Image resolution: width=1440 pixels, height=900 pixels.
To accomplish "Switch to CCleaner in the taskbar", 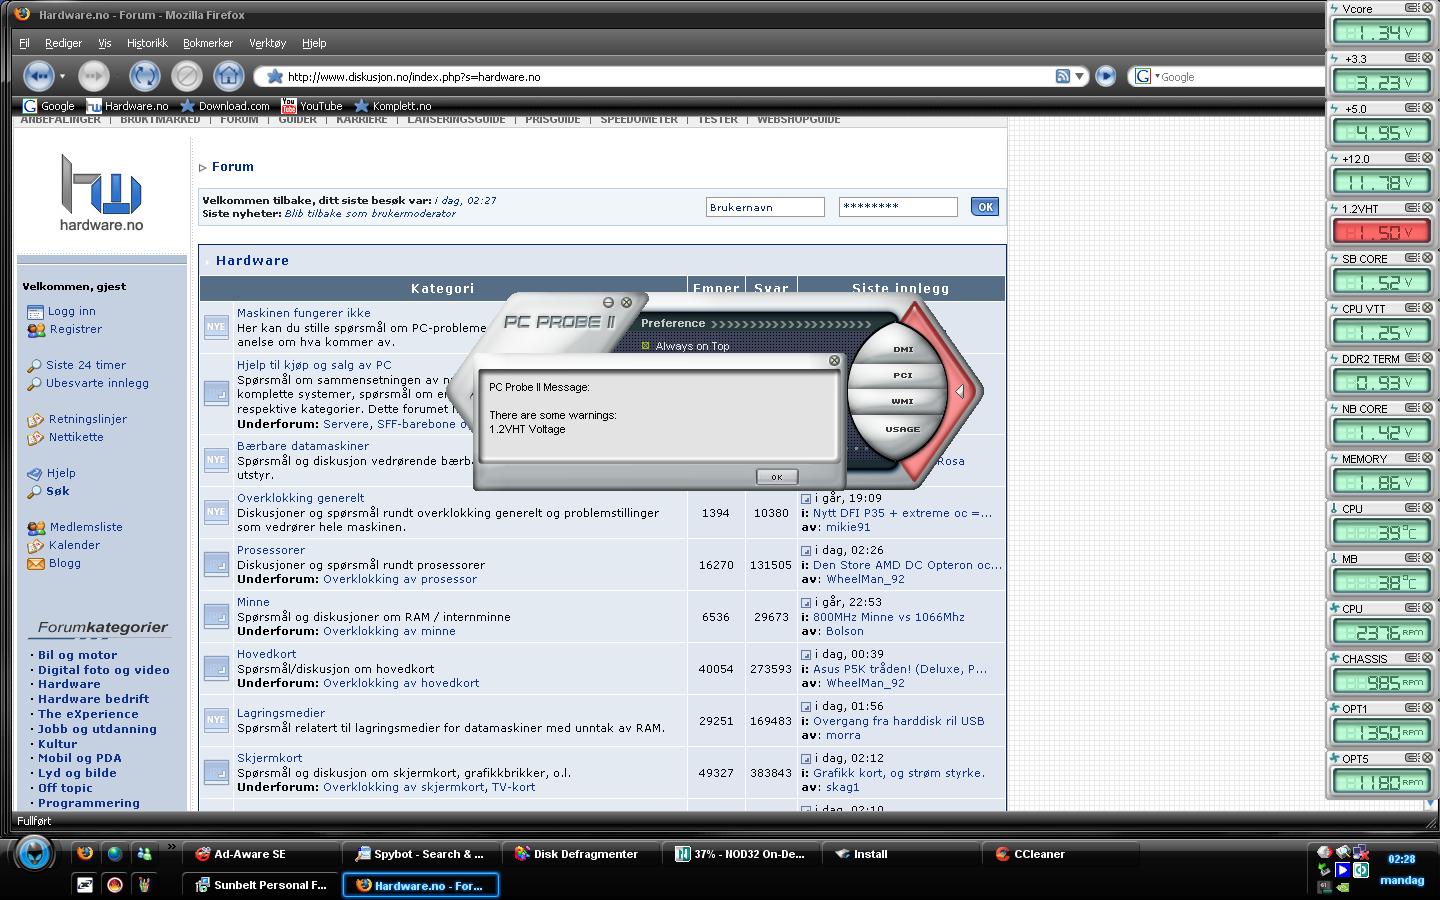I will pos(1061,854).
